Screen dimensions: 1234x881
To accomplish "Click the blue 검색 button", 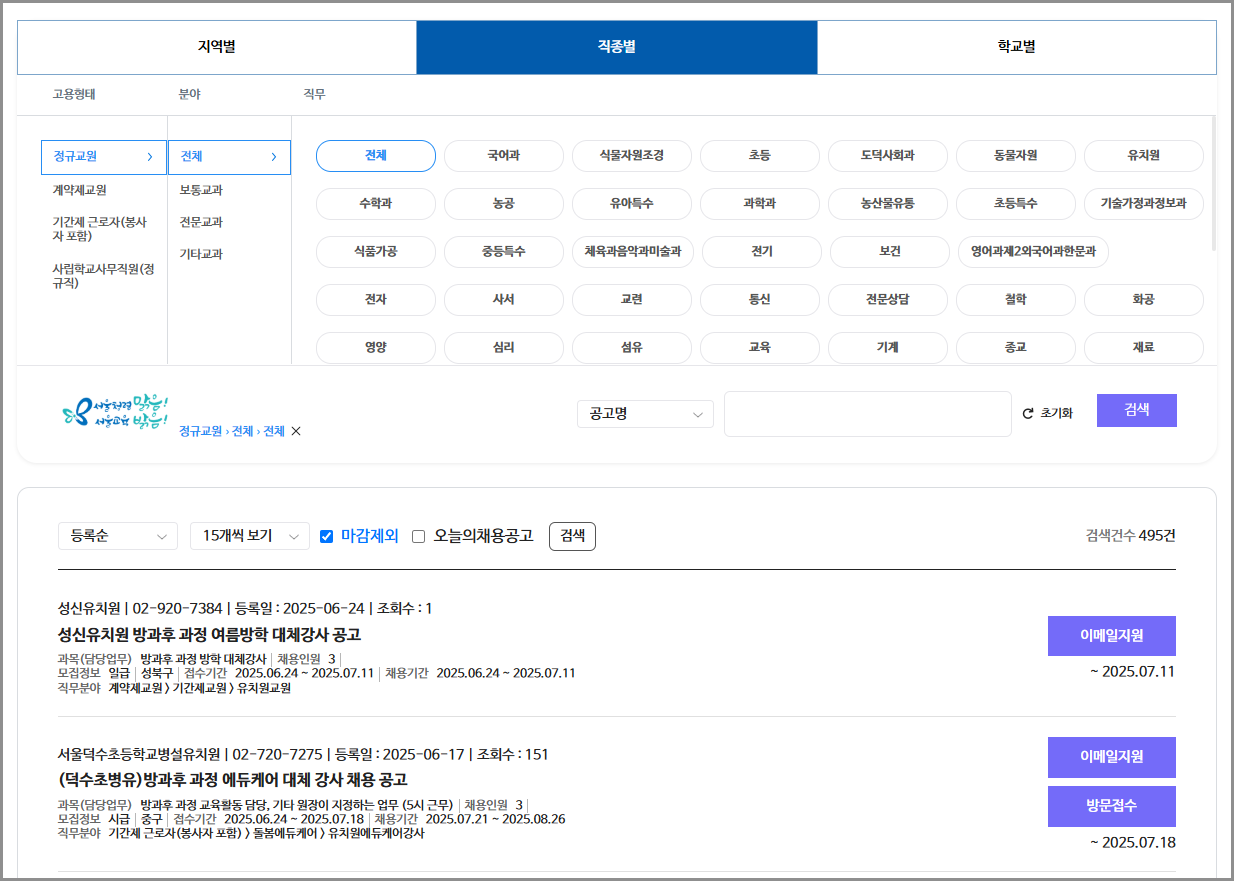I will click(x=1137, y=410).
